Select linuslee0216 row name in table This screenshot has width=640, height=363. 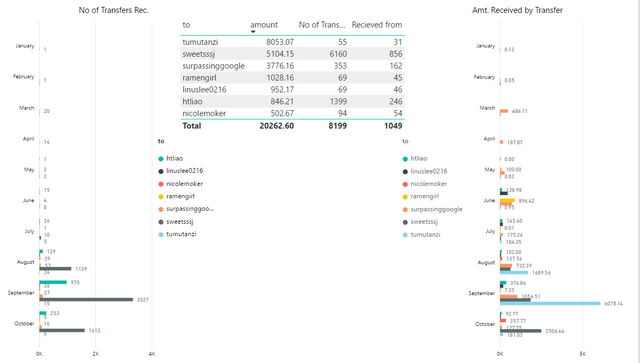pos(204,89)
